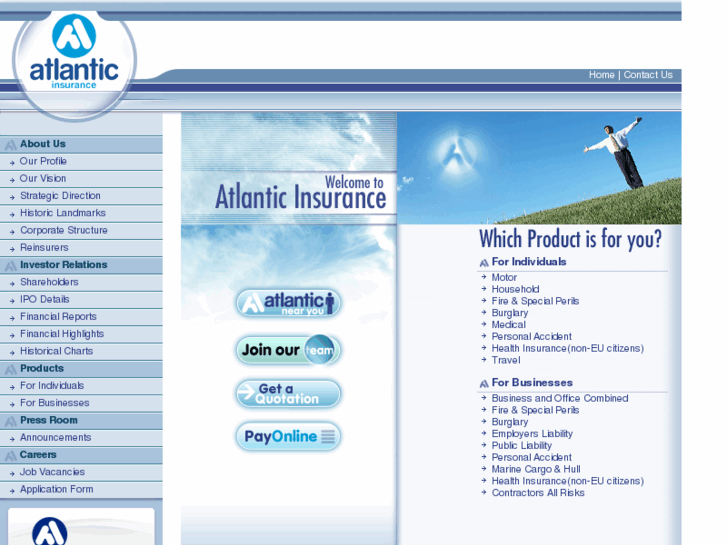Open Contractors All Risks
The height and width of the screenshot is (545, 727).
click(x=538, y=493)
